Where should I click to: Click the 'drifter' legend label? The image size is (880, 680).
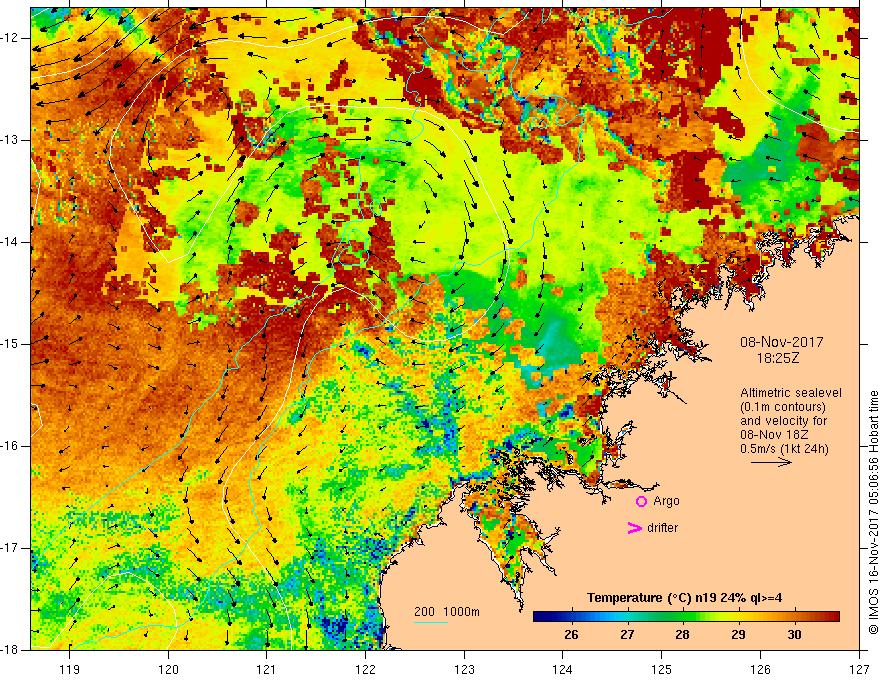pos(662,528)
